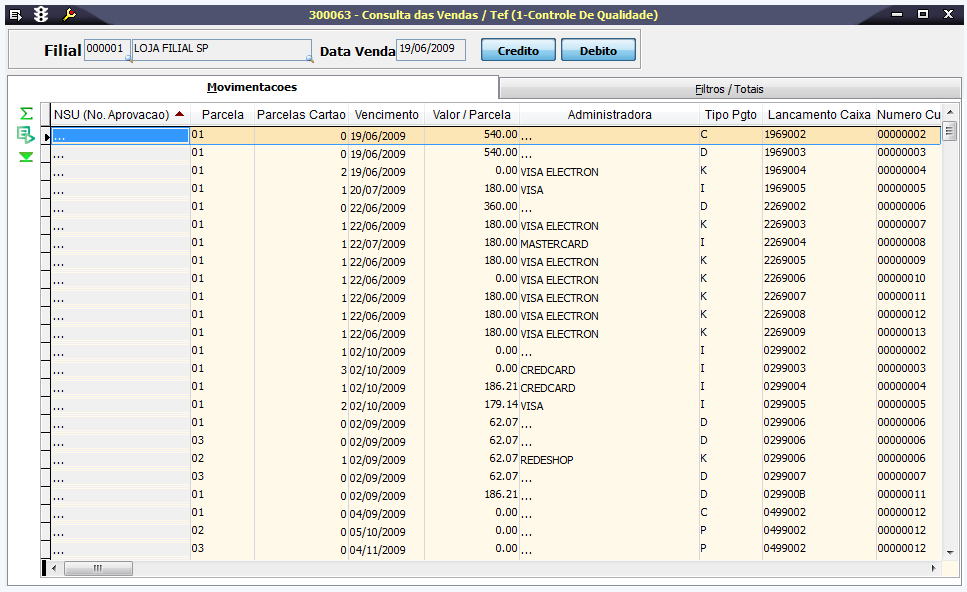This screenshot has height=592, width=967.
Task: Select the row selector of the MASTERCARD row
Action: click(x=46, y=244)
